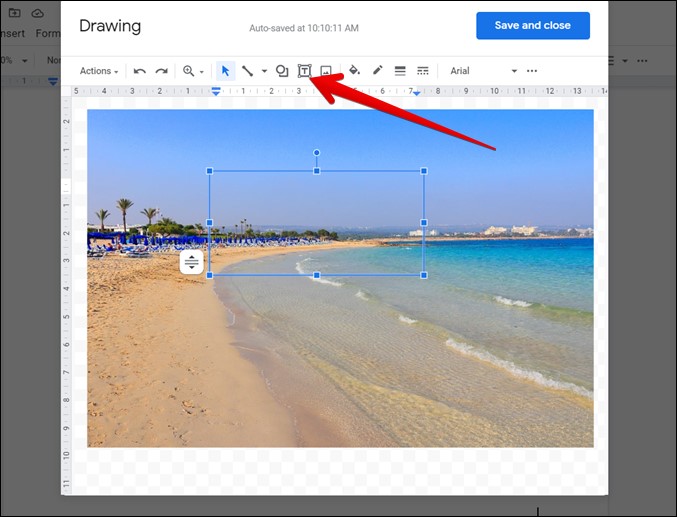Open the border weight options
Viewport: 677px width, 517px height.
[400, 71]
